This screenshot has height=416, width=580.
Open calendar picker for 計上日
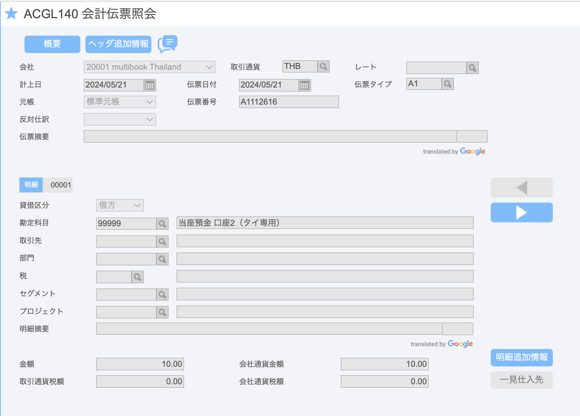[x=149, y=85]
